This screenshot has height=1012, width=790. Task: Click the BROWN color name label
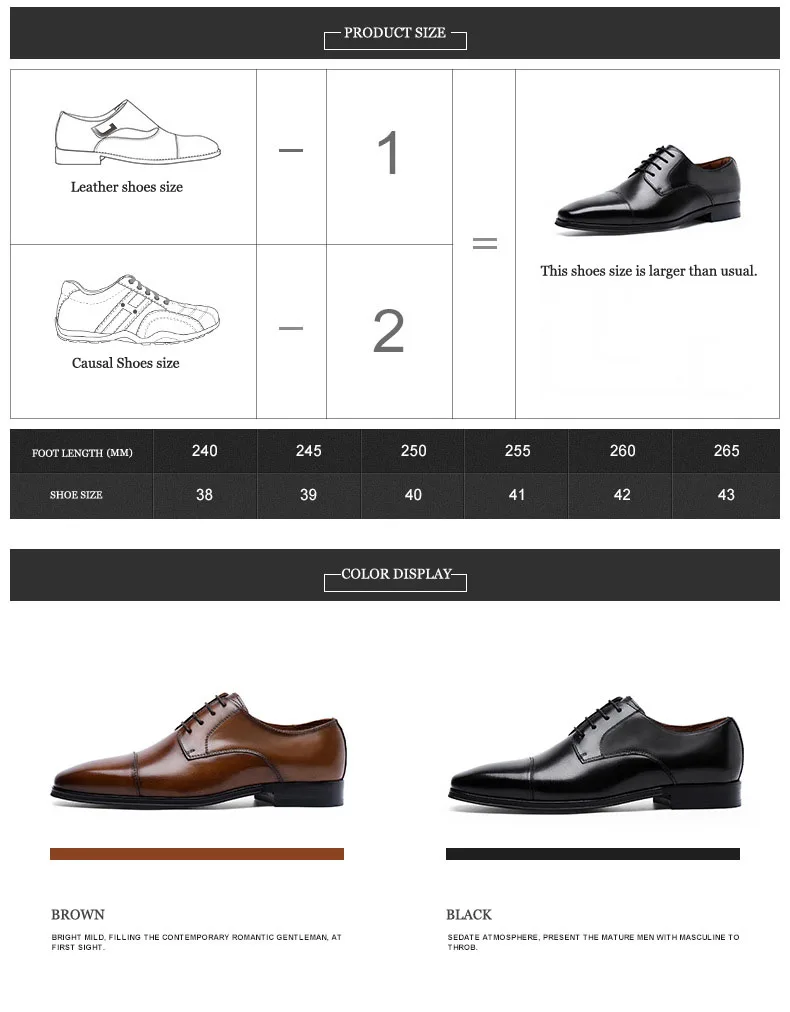click(x=77, y=915)
